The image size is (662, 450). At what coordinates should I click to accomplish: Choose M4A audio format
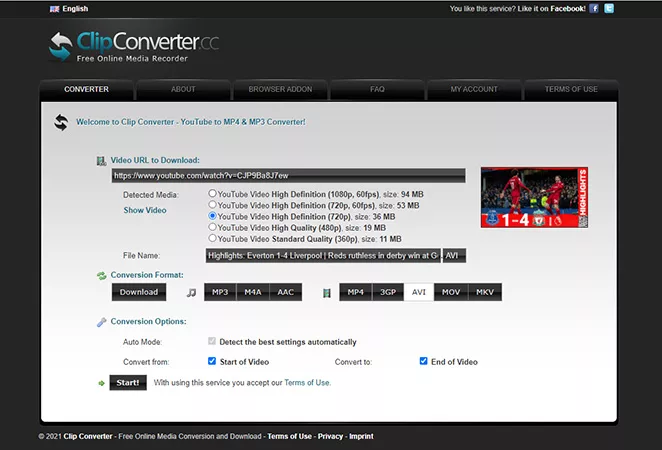253,292
